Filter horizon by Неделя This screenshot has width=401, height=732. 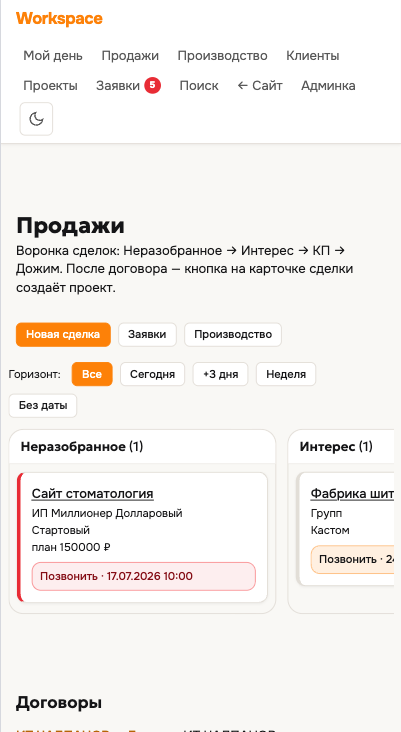pos(286,374)
